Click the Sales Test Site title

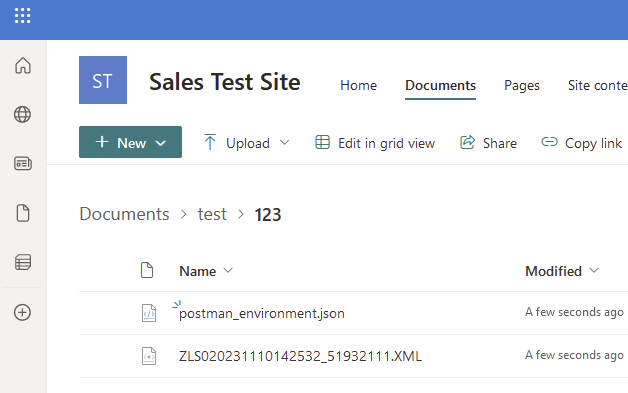click(x=225, y=82)
